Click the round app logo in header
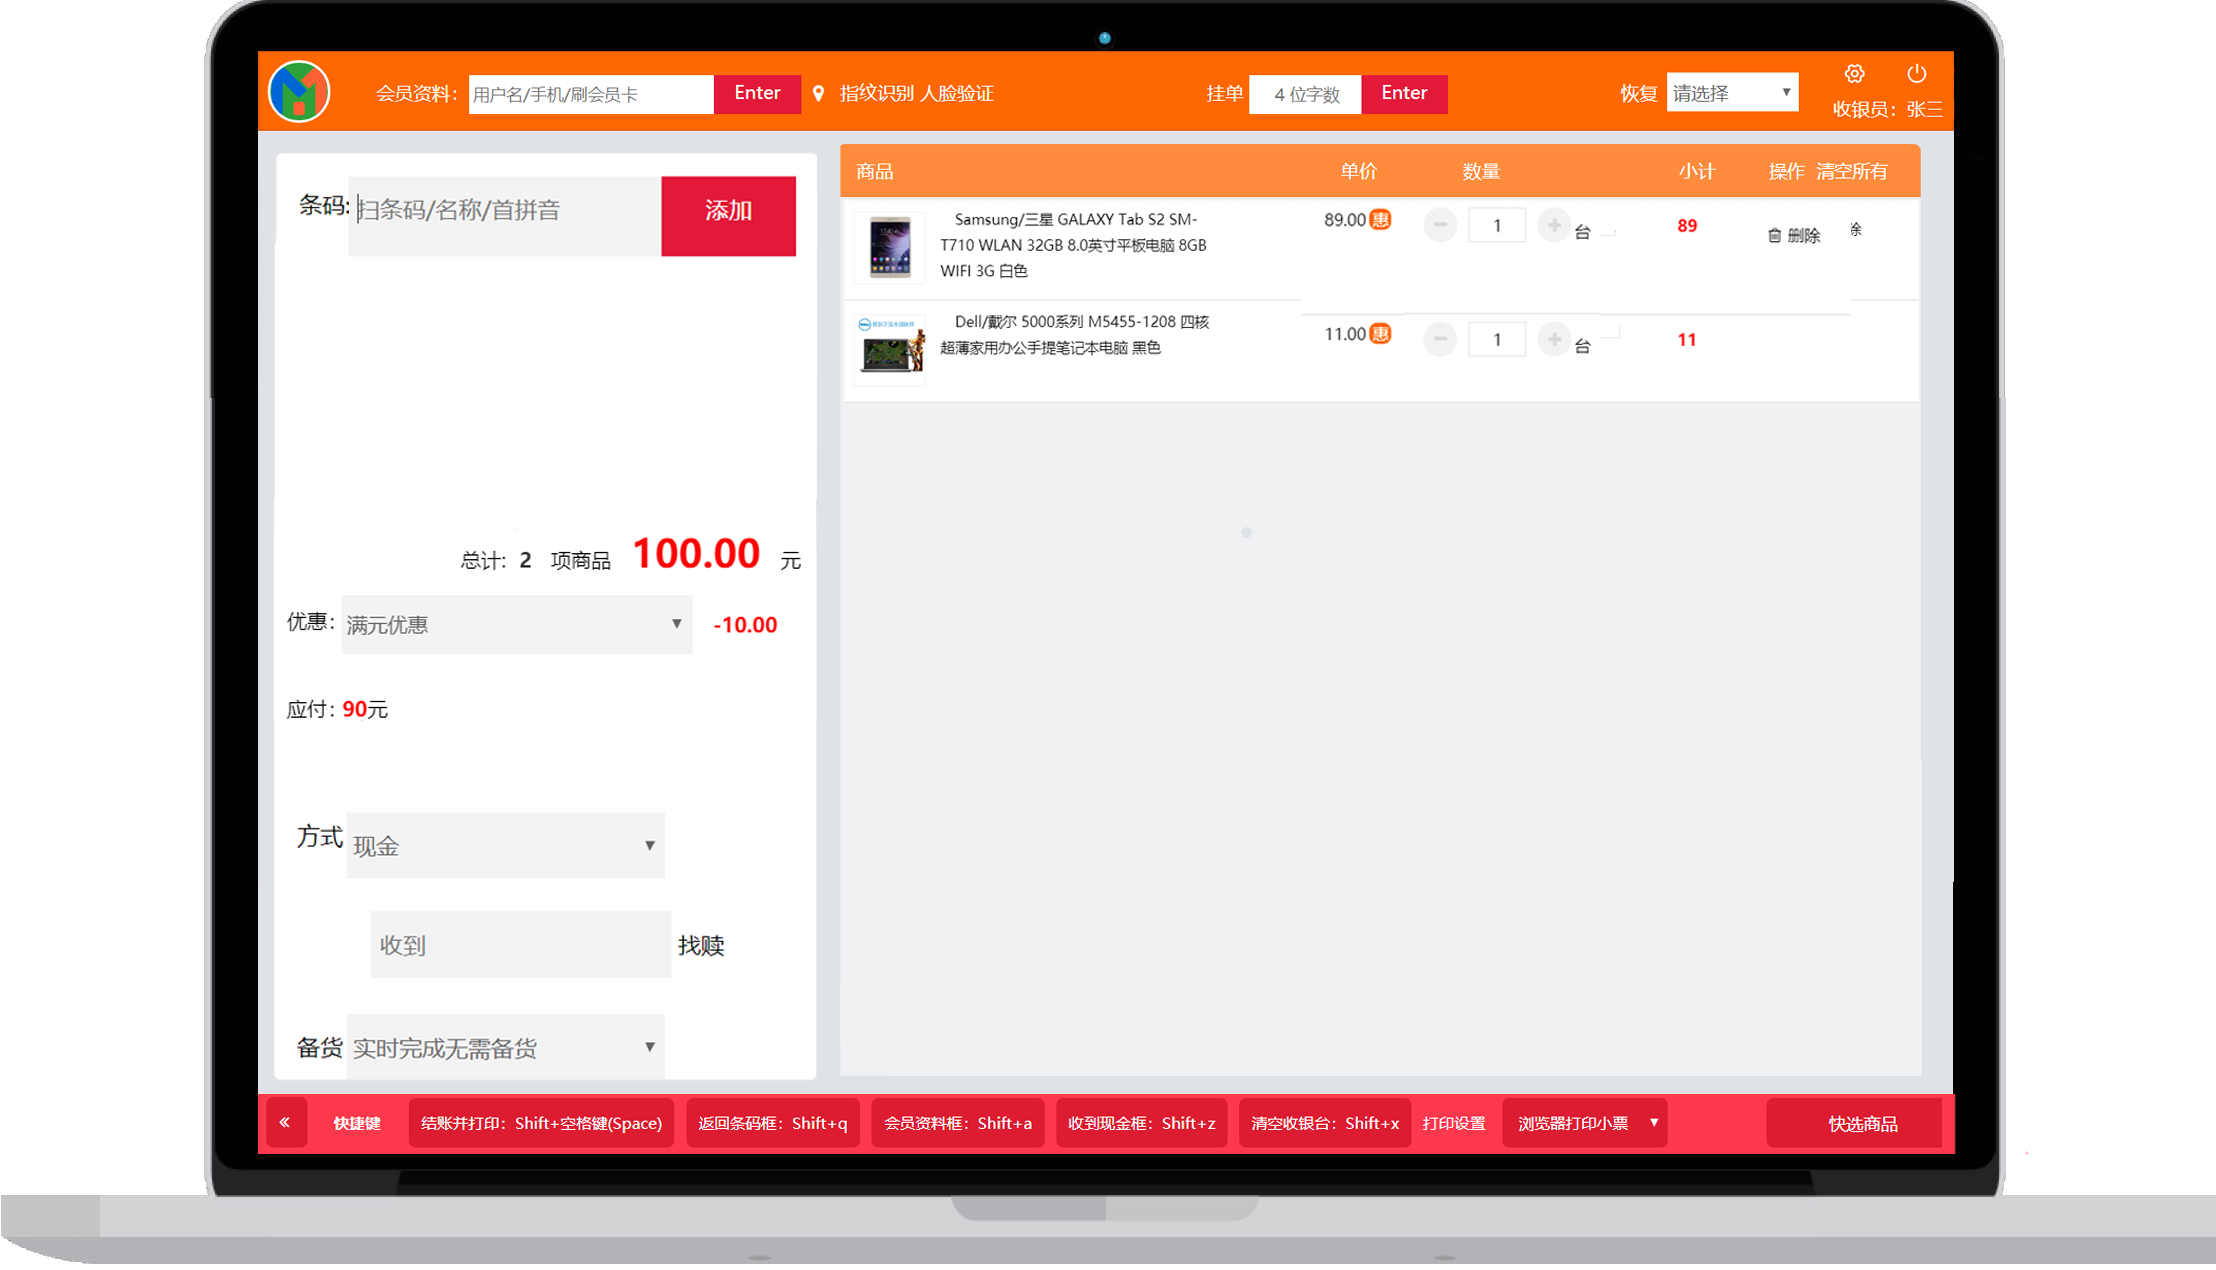Image resolution: width=2216 pixels, height=1270 pixels. pos(299,92)
